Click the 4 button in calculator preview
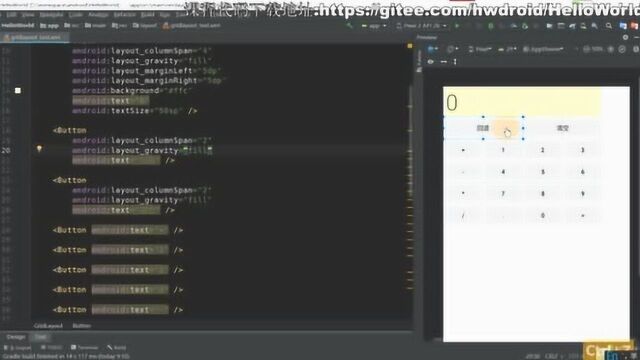This screenshot has height=360, width=640. (503, 172)
